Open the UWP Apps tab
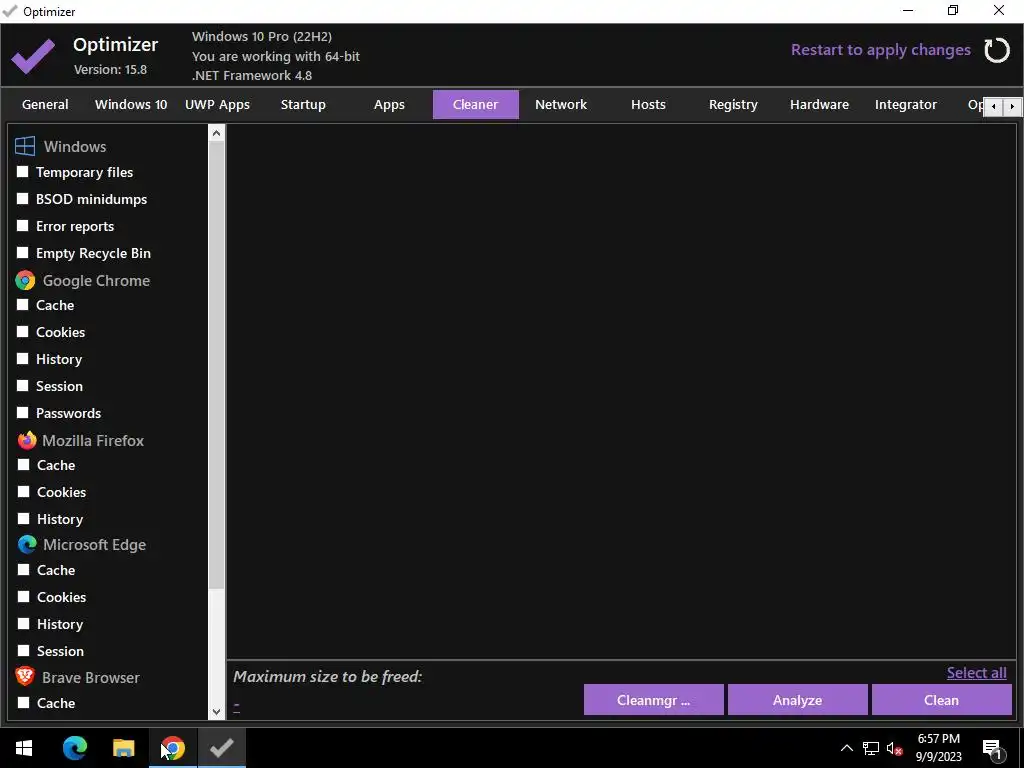The width and height of the screenshot is (1024, 768). coord(217,104)
